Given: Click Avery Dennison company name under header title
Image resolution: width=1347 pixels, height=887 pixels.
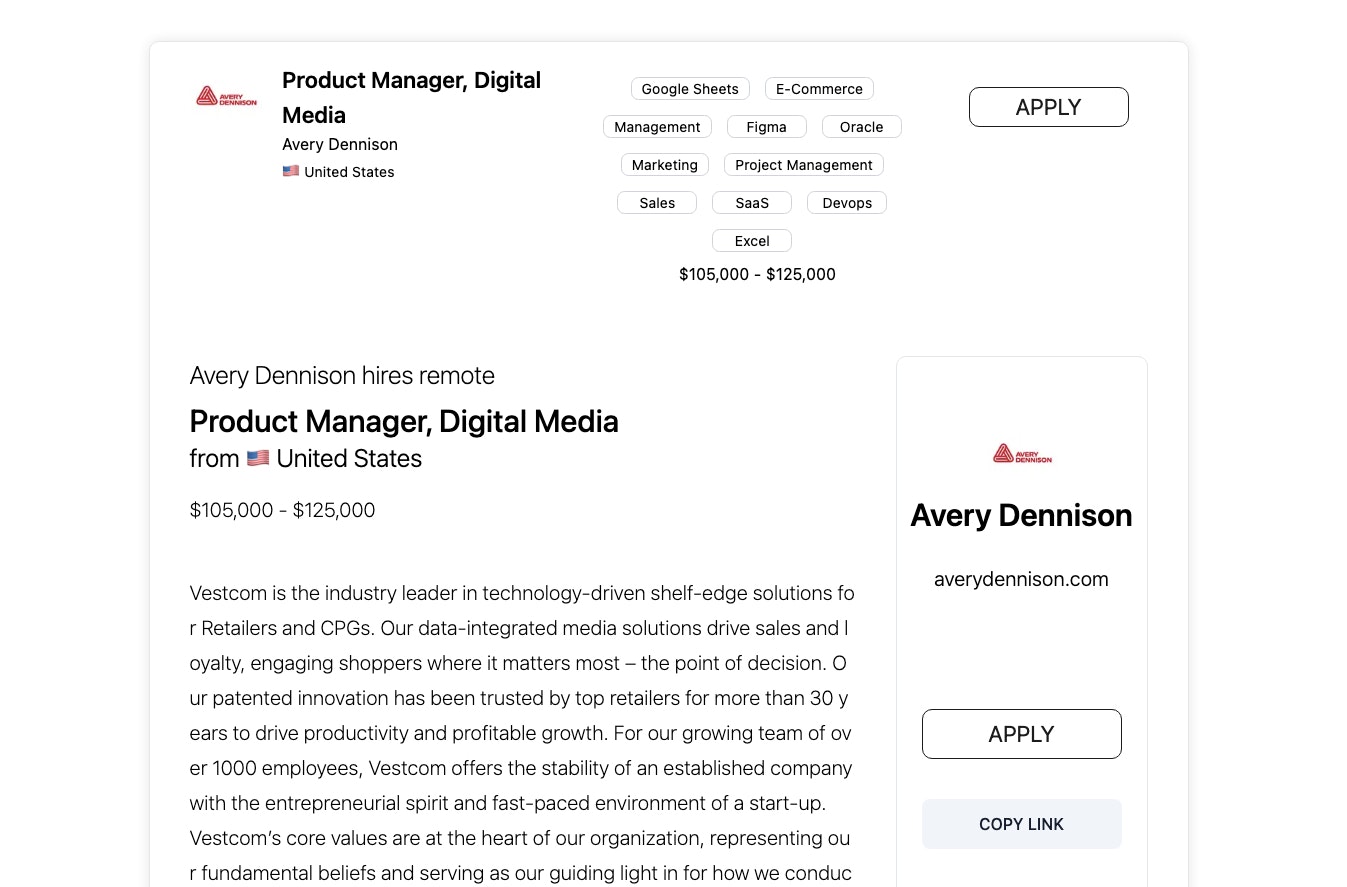Looking at the screenshot, I should pos(340,144).
